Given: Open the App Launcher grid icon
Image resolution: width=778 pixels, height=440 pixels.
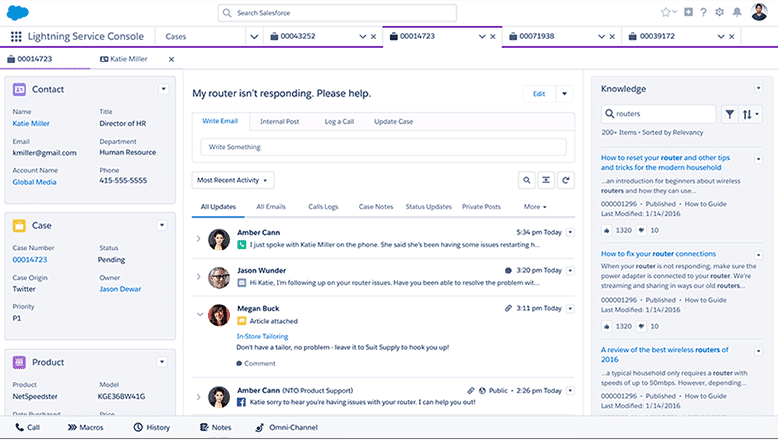Looking at the screenshot, I should 16,36.
